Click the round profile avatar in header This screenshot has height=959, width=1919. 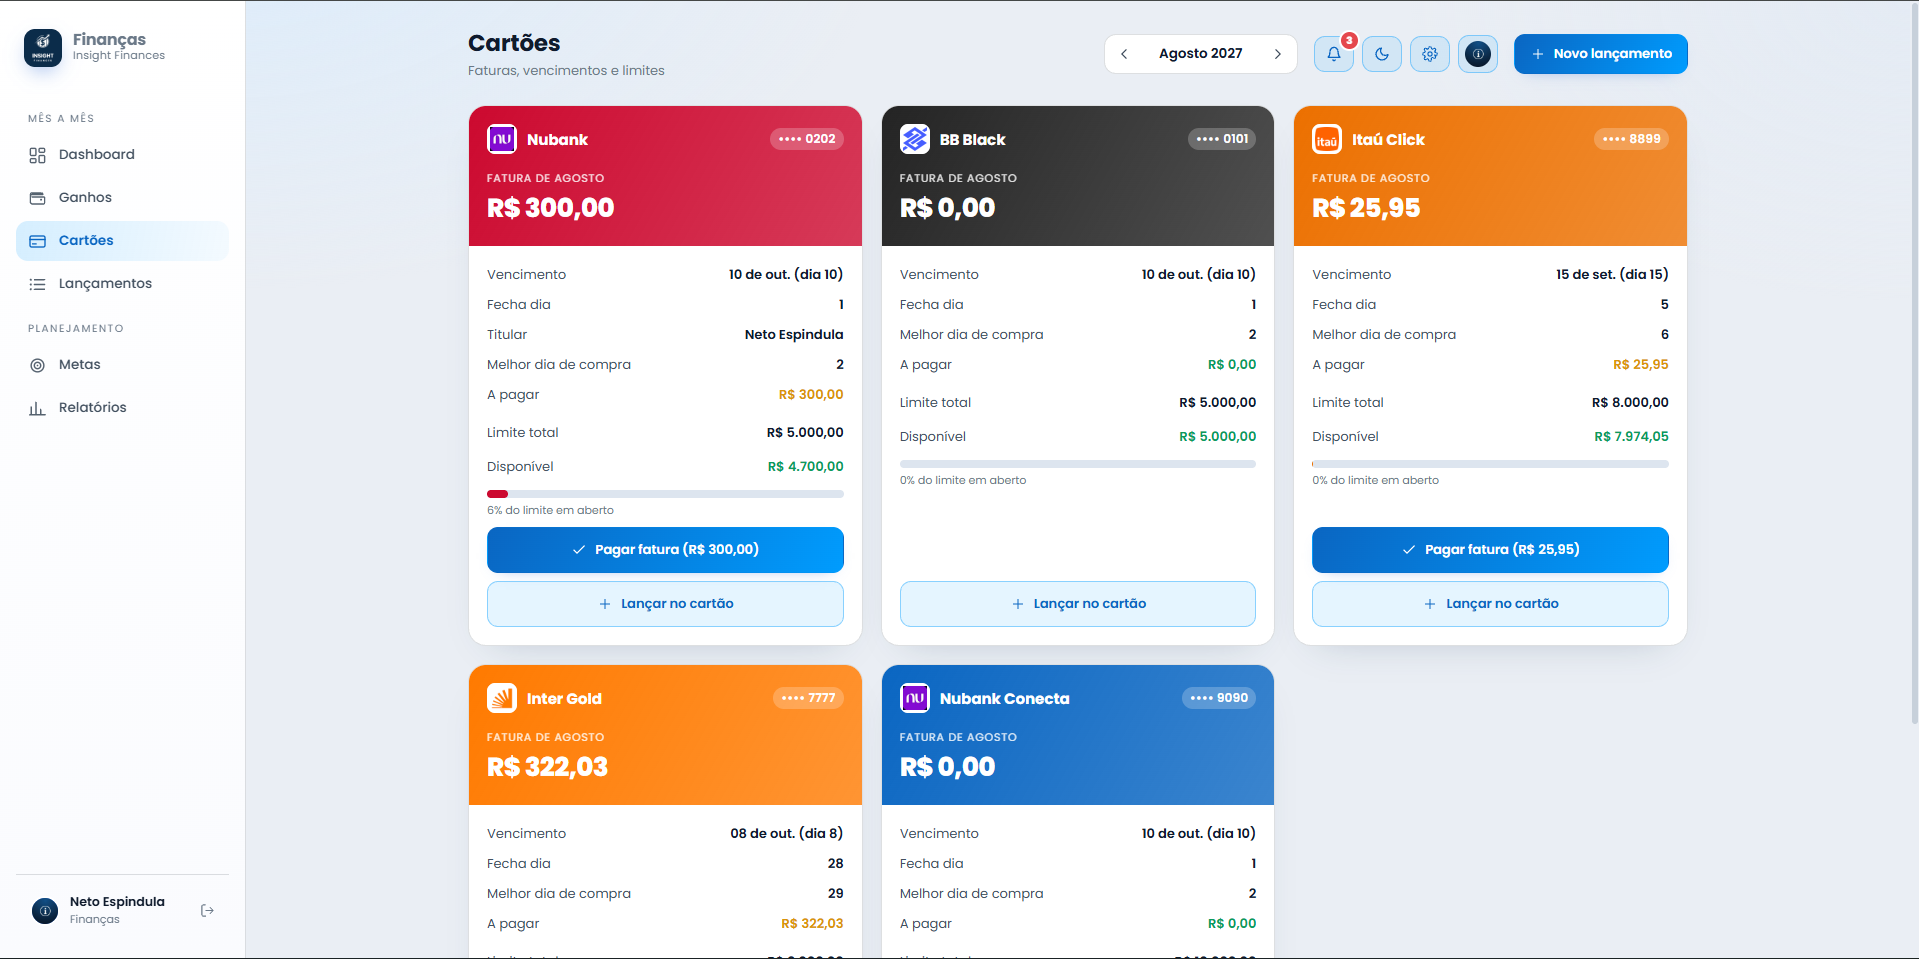click(1478, 54)
